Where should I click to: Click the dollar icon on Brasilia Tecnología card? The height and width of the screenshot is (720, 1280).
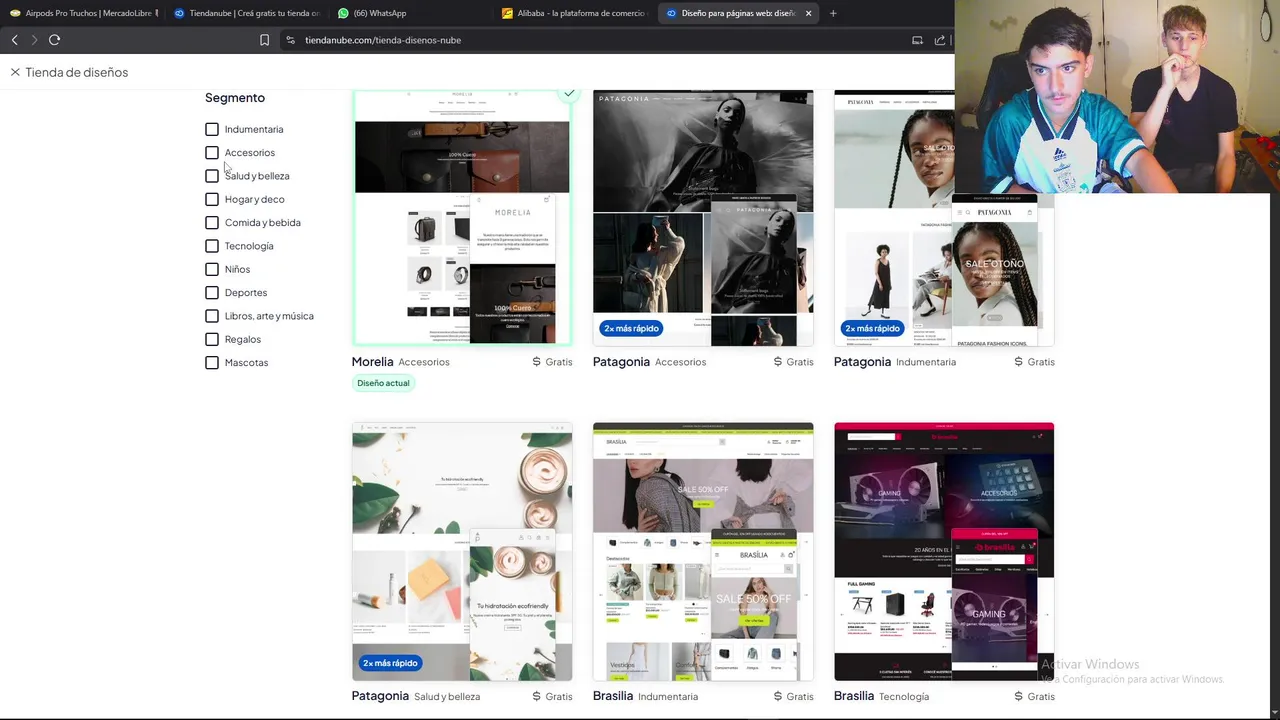point(1018,696)
